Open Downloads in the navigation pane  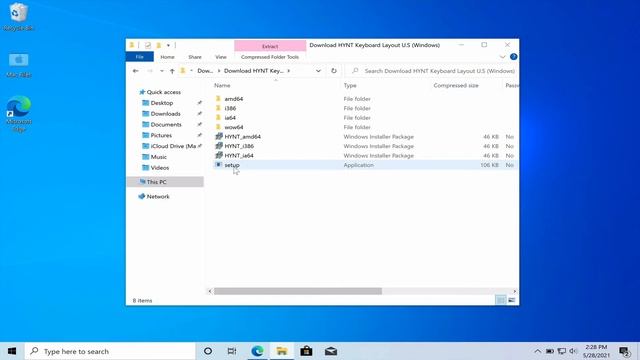(x=165, y=113)
